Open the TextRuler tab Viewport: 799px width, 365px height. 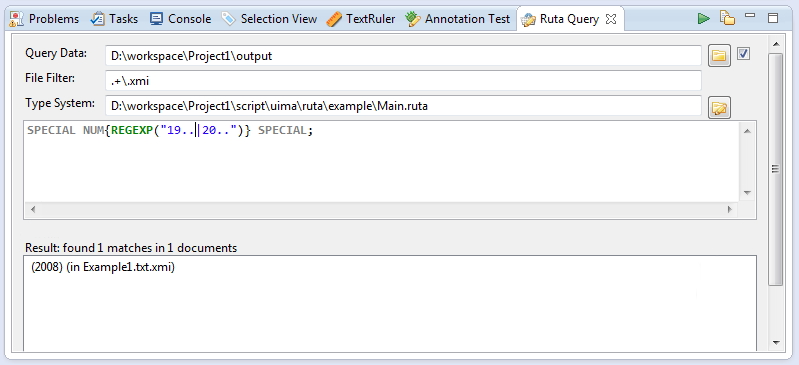[x=361, y=19]
